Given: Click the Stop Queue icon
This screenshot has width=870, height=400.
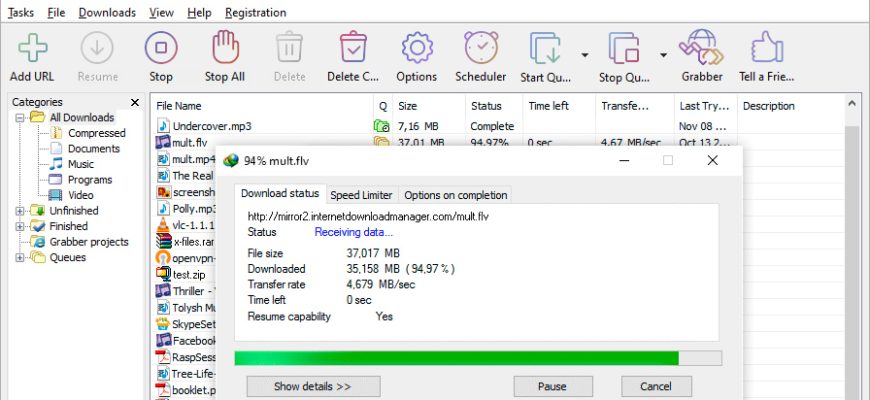Looking at the screenshot, I should point(625,48).
